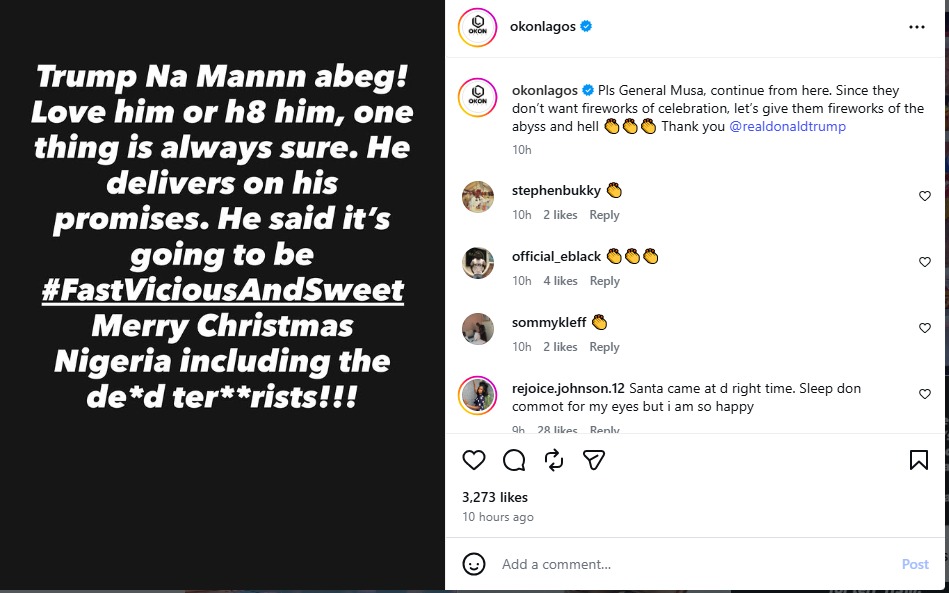Viewport: 949px width, 593px height.
Task: Open the comment bubble icon
Action: pyautogui.click(x=514, y=460)
